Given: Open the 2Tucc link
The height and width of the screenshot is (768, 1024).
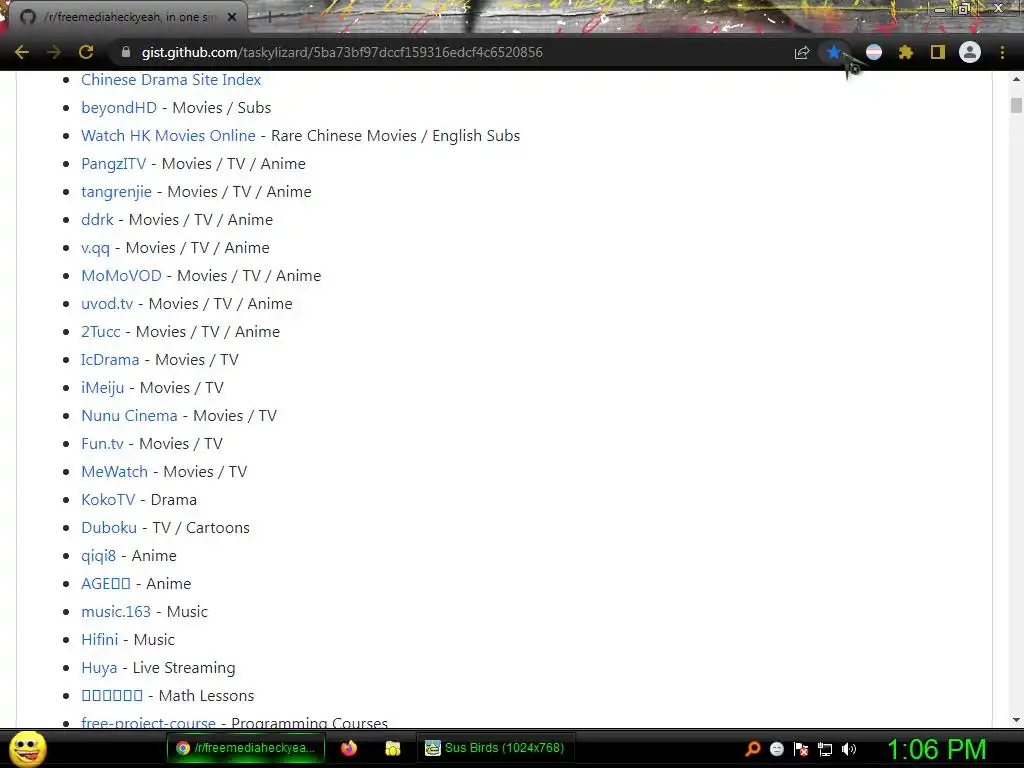Looking at the screenshot, I should click(x=101, y=332).
